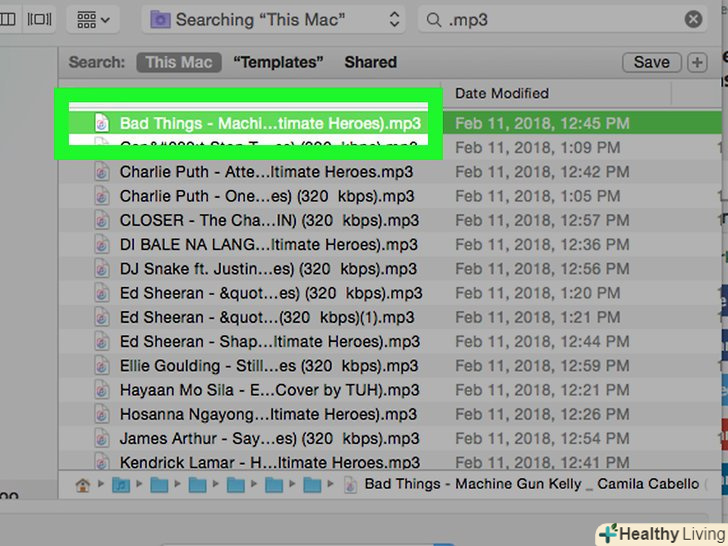Click audio file icon of Ellie Goulding - Still
The width and height of the screenshot is (728, 546).
102,366
